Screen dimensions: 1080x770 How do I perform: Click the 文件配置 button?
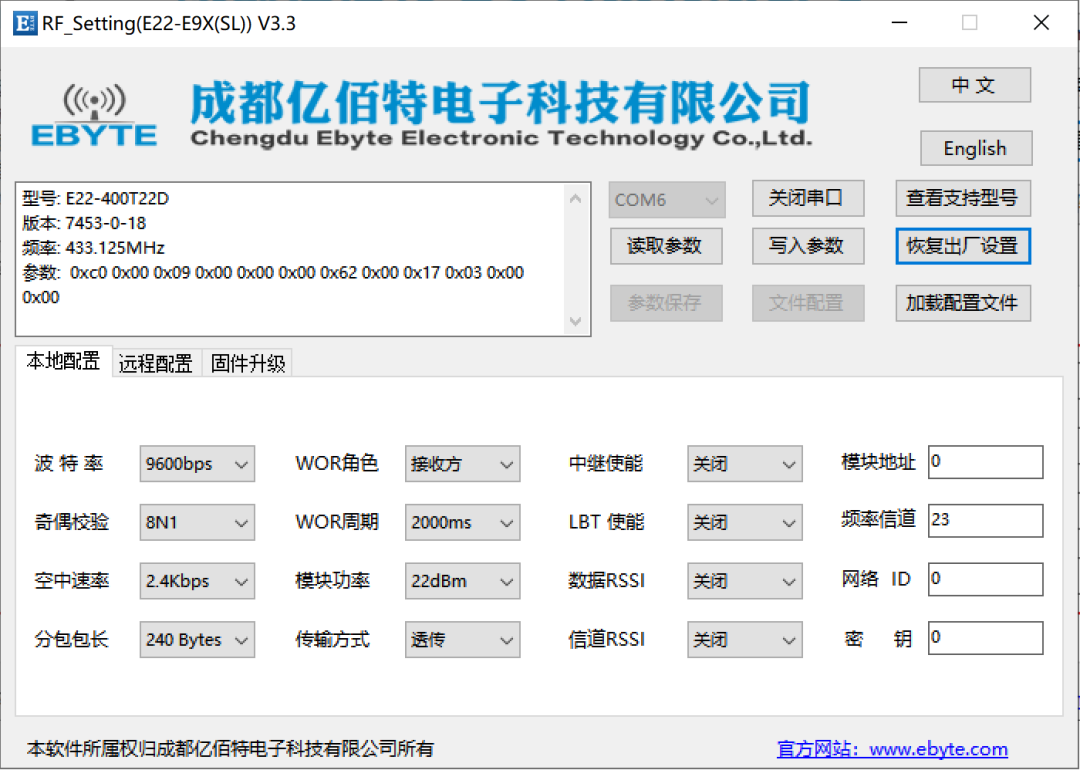[807, 303]
